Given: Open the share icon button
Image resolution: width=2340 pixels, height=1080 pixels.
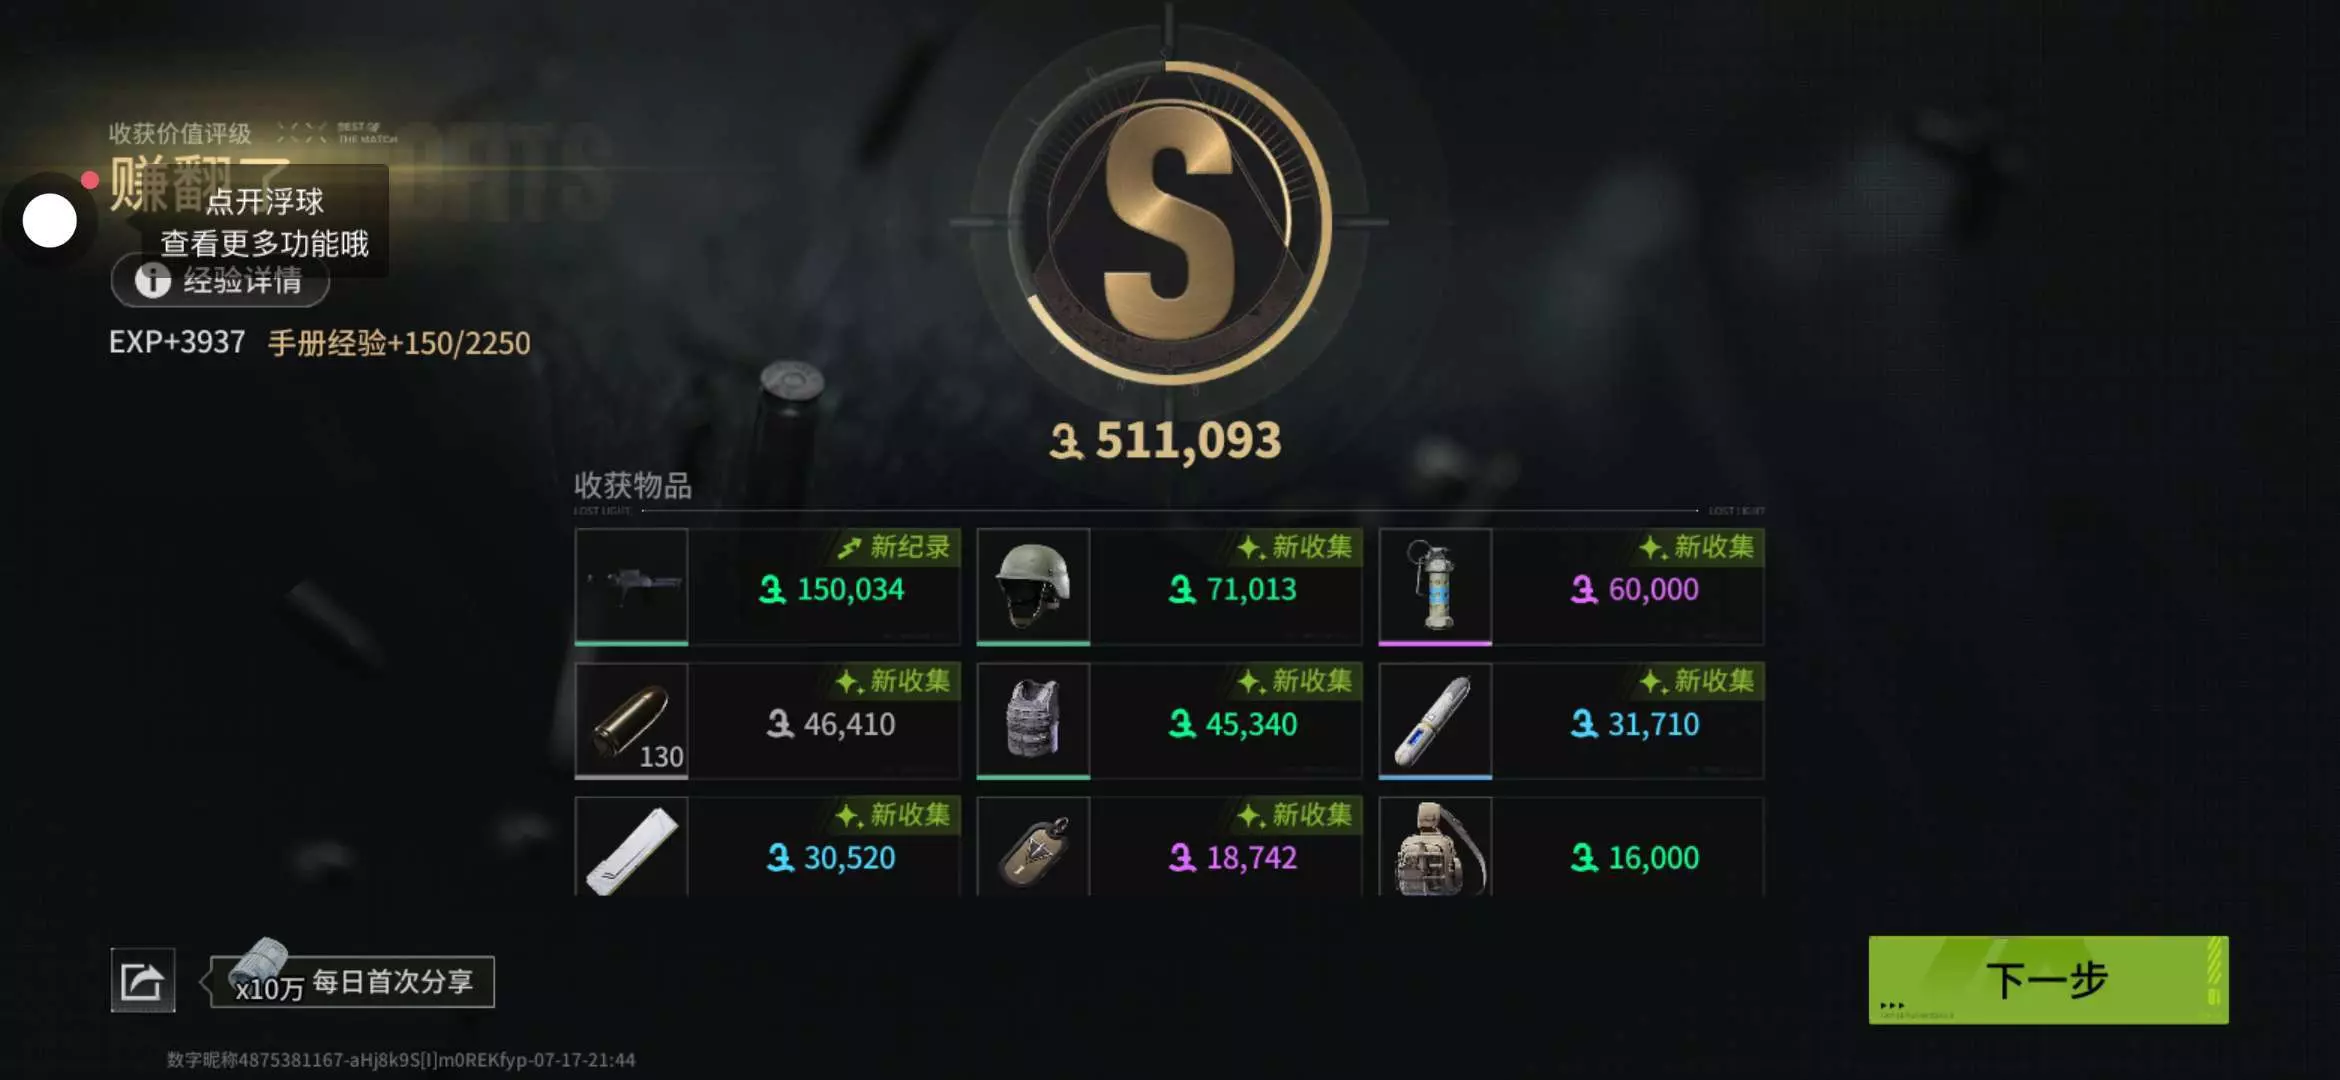Looking at the screenshot, I should click(x=143, y=980).
